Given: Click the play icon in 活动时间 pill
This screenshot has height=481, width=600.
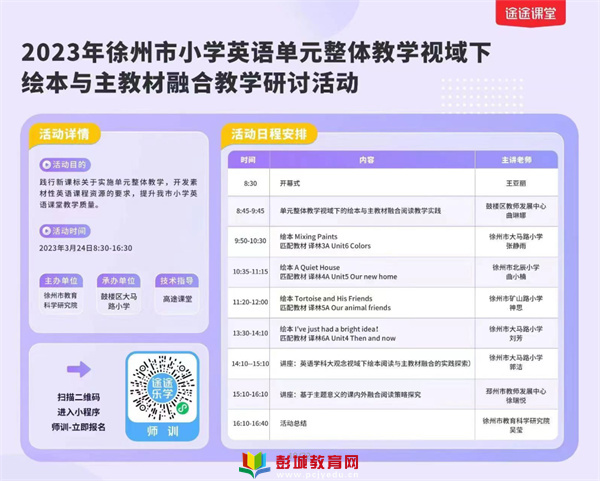Looking at the screenshot, I should (47, 231).
